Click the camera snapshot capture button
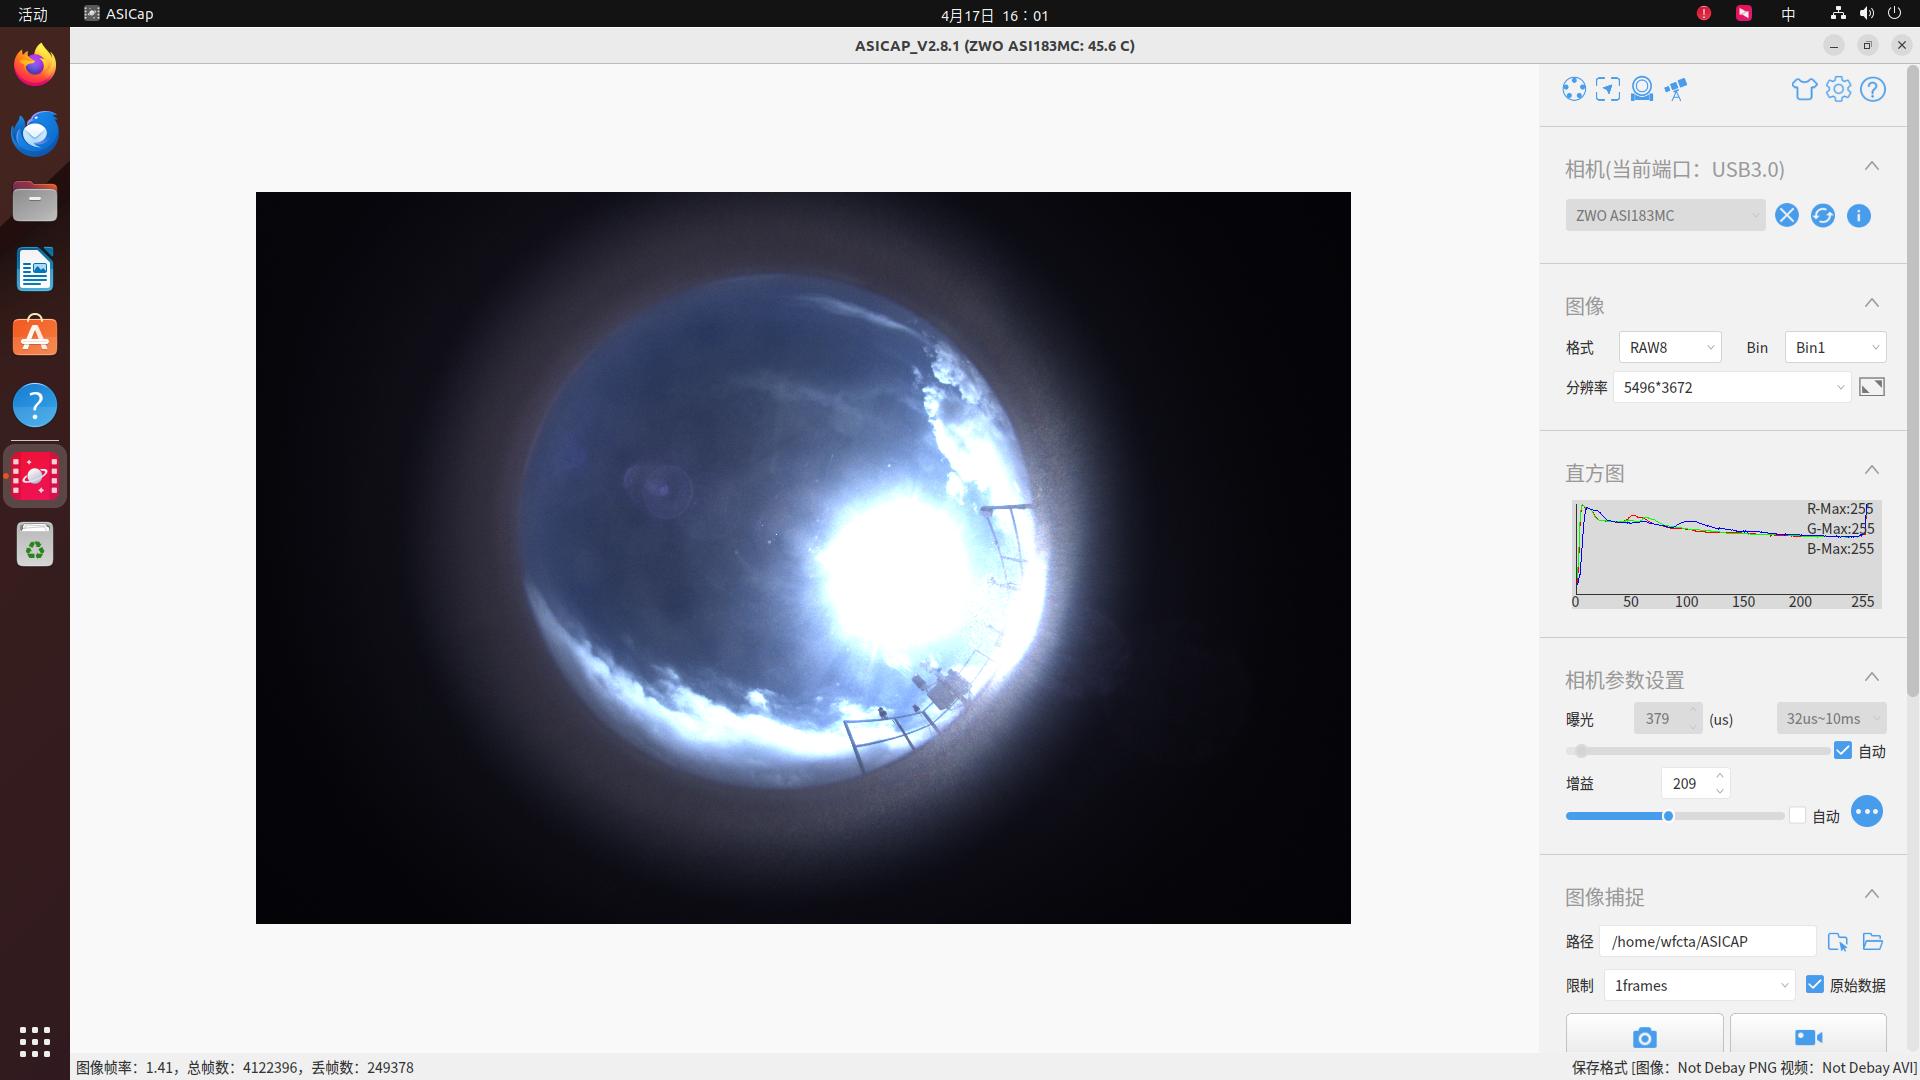 pos(1644,1036)
